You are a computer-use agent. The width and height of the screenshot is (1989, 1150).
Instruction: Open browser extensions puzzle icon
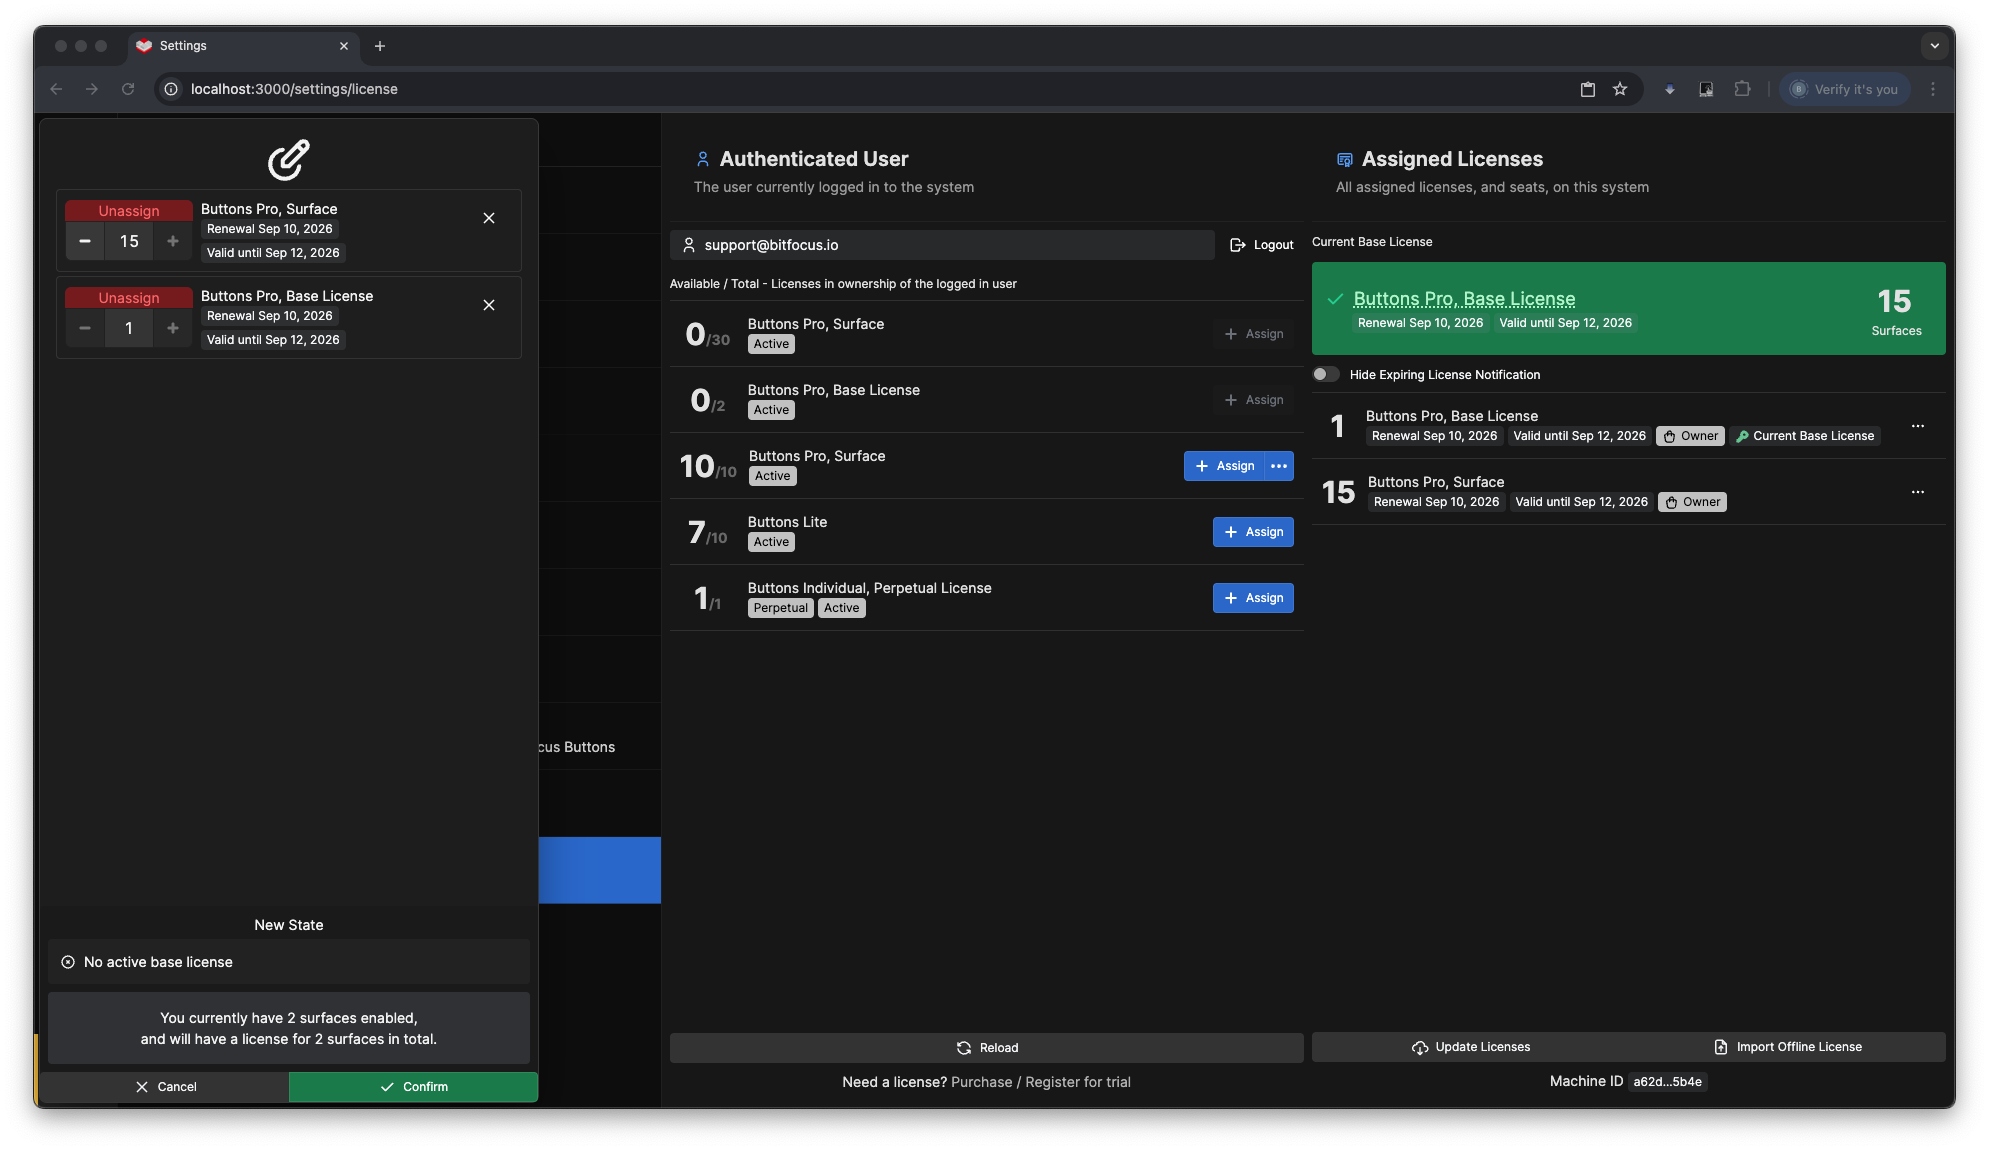[x=1743, y=89]
